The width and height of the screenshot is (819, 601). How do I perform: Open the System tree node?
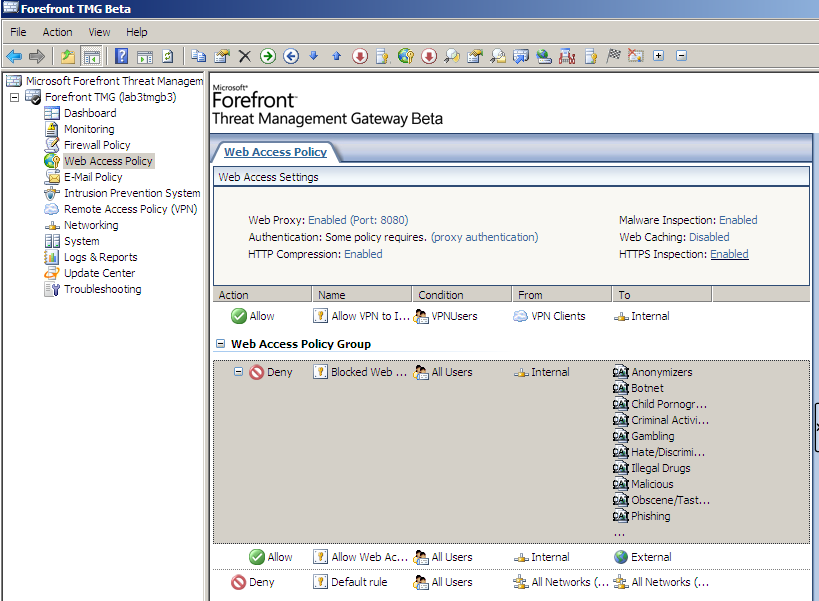(81, 241)
